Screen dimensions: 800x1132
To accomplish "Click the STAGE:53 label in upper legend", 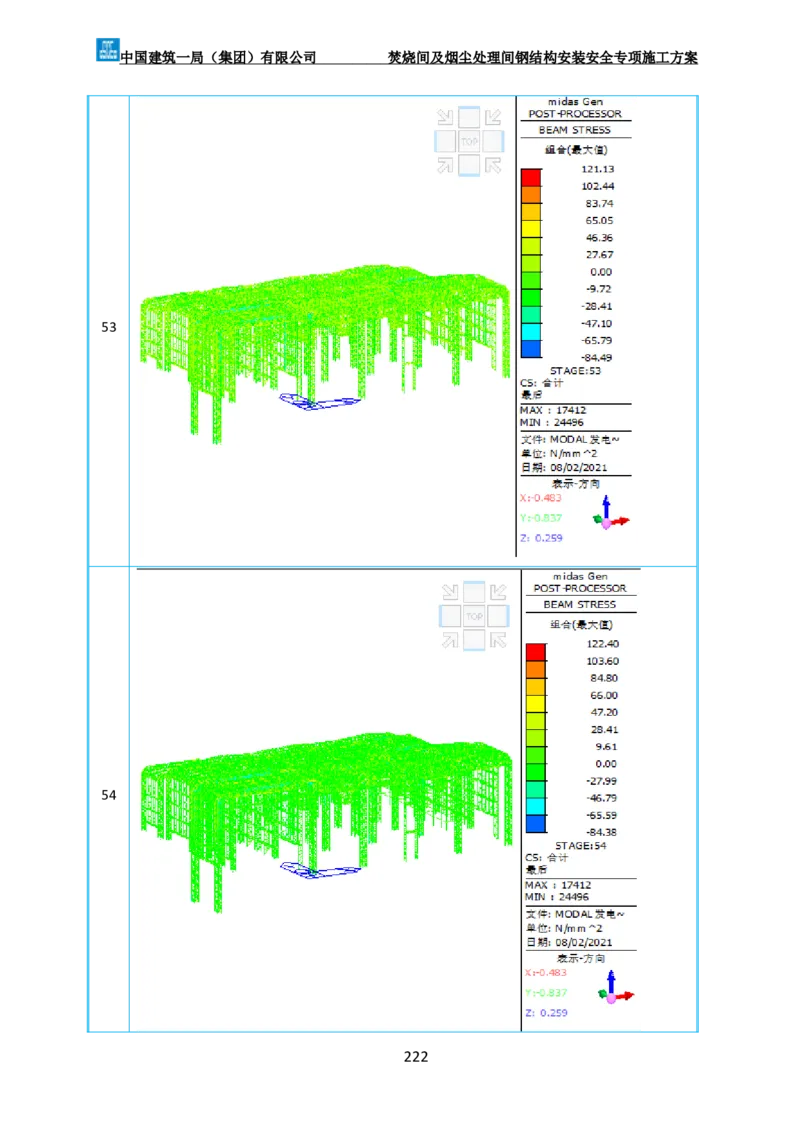I will tap(575, 370).
